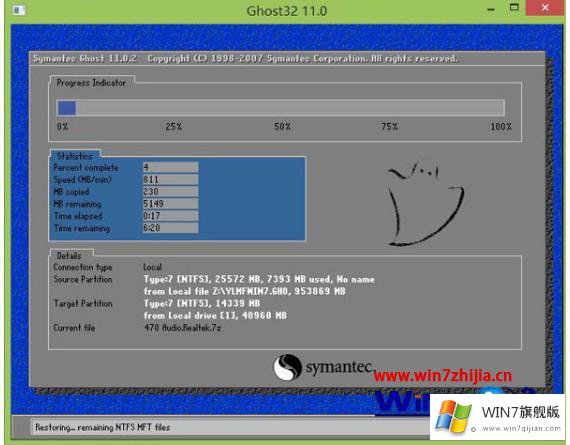Click the Speed value 811
The height and width of the screenshot is (445, 570).
click(170, 180)
